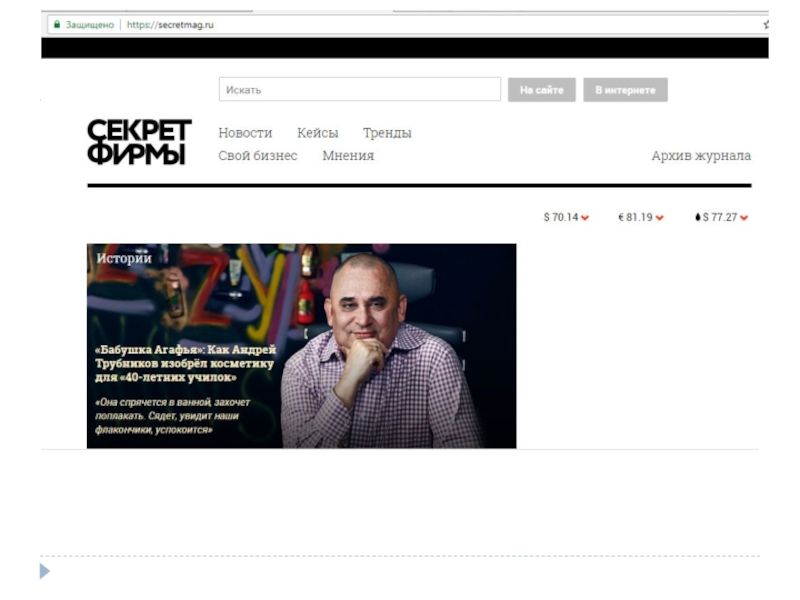Open the Тренды section
Screen dimensions: 800x600
pos(387,133)
